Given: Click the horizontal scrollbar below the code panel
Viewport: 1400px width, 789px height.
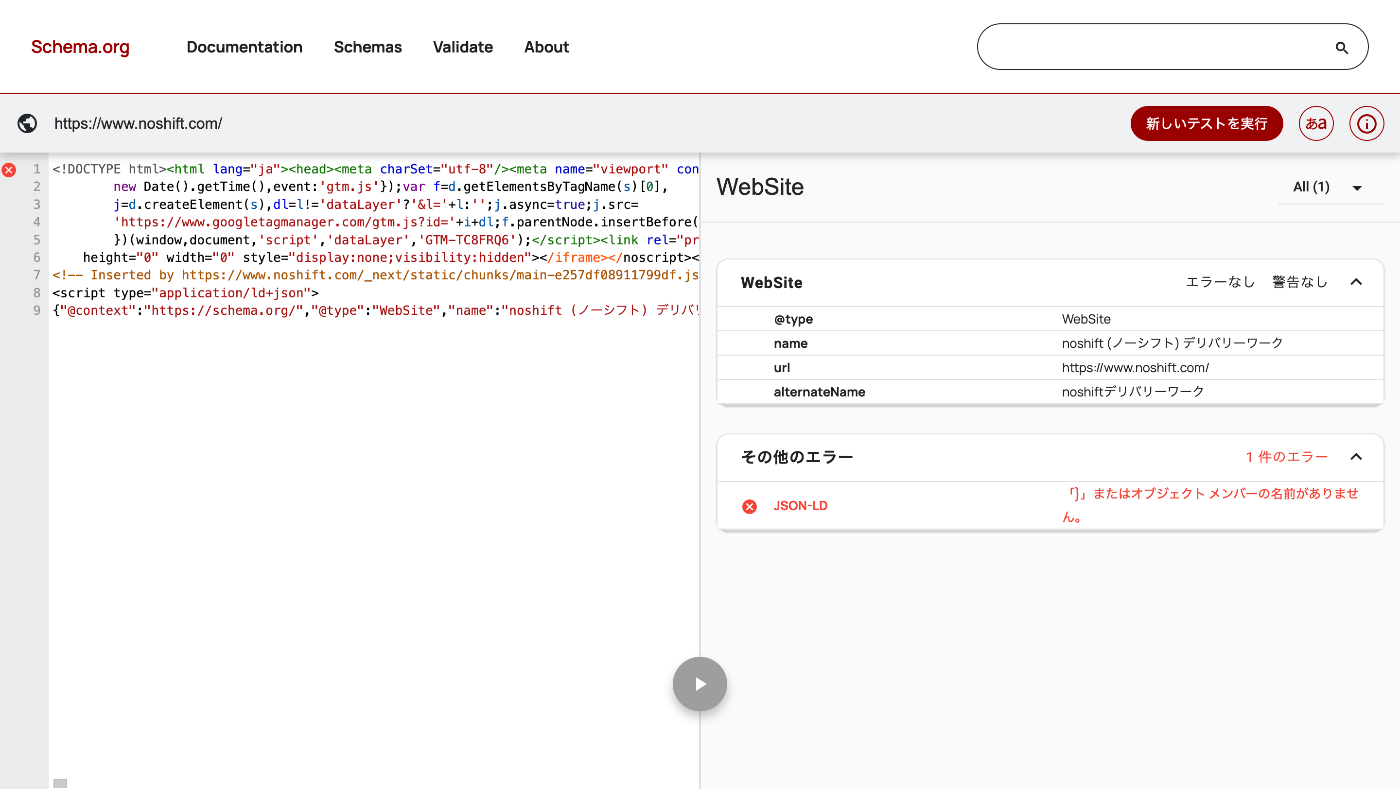Looking at the screenshot, I should 60,782.
